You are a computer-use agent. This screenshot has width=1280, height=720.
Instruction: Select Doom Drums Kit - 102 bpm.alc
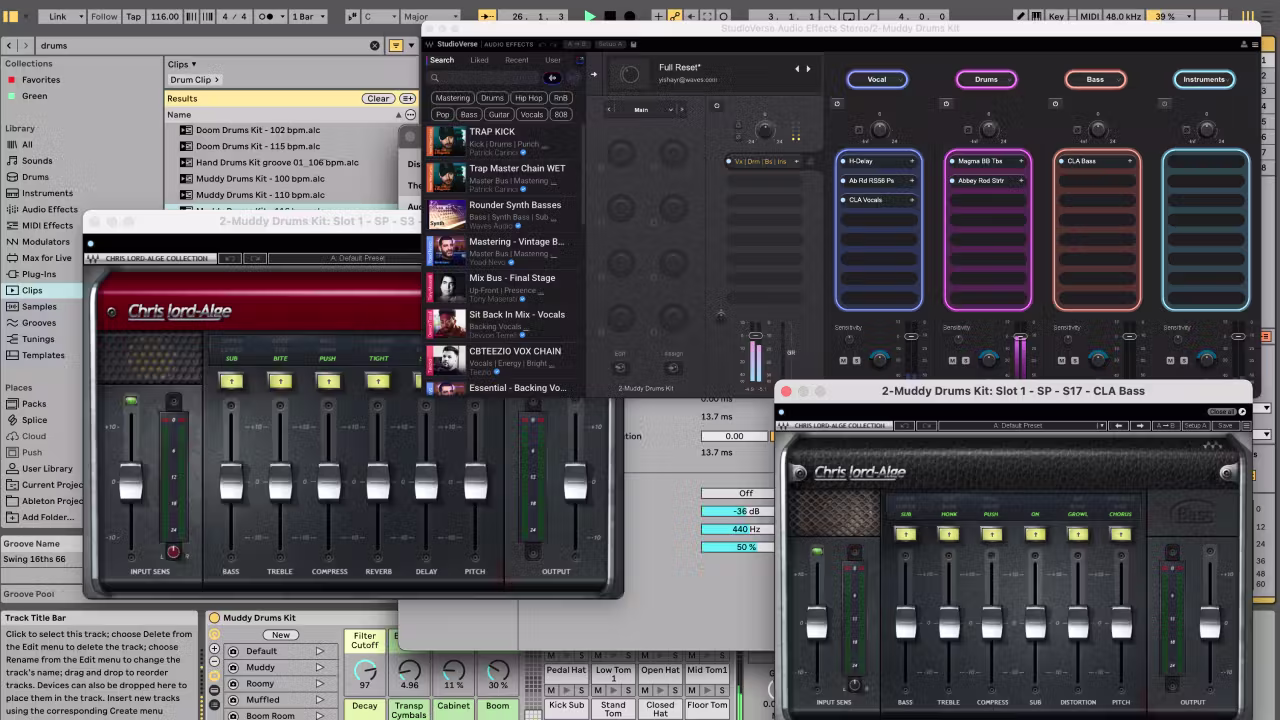[258, 130]
